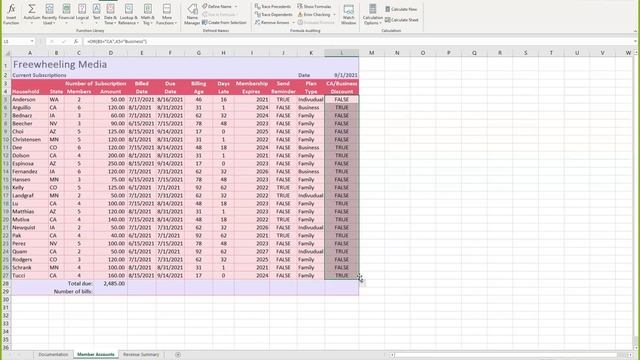Select column L header

[x=342, y=53]
